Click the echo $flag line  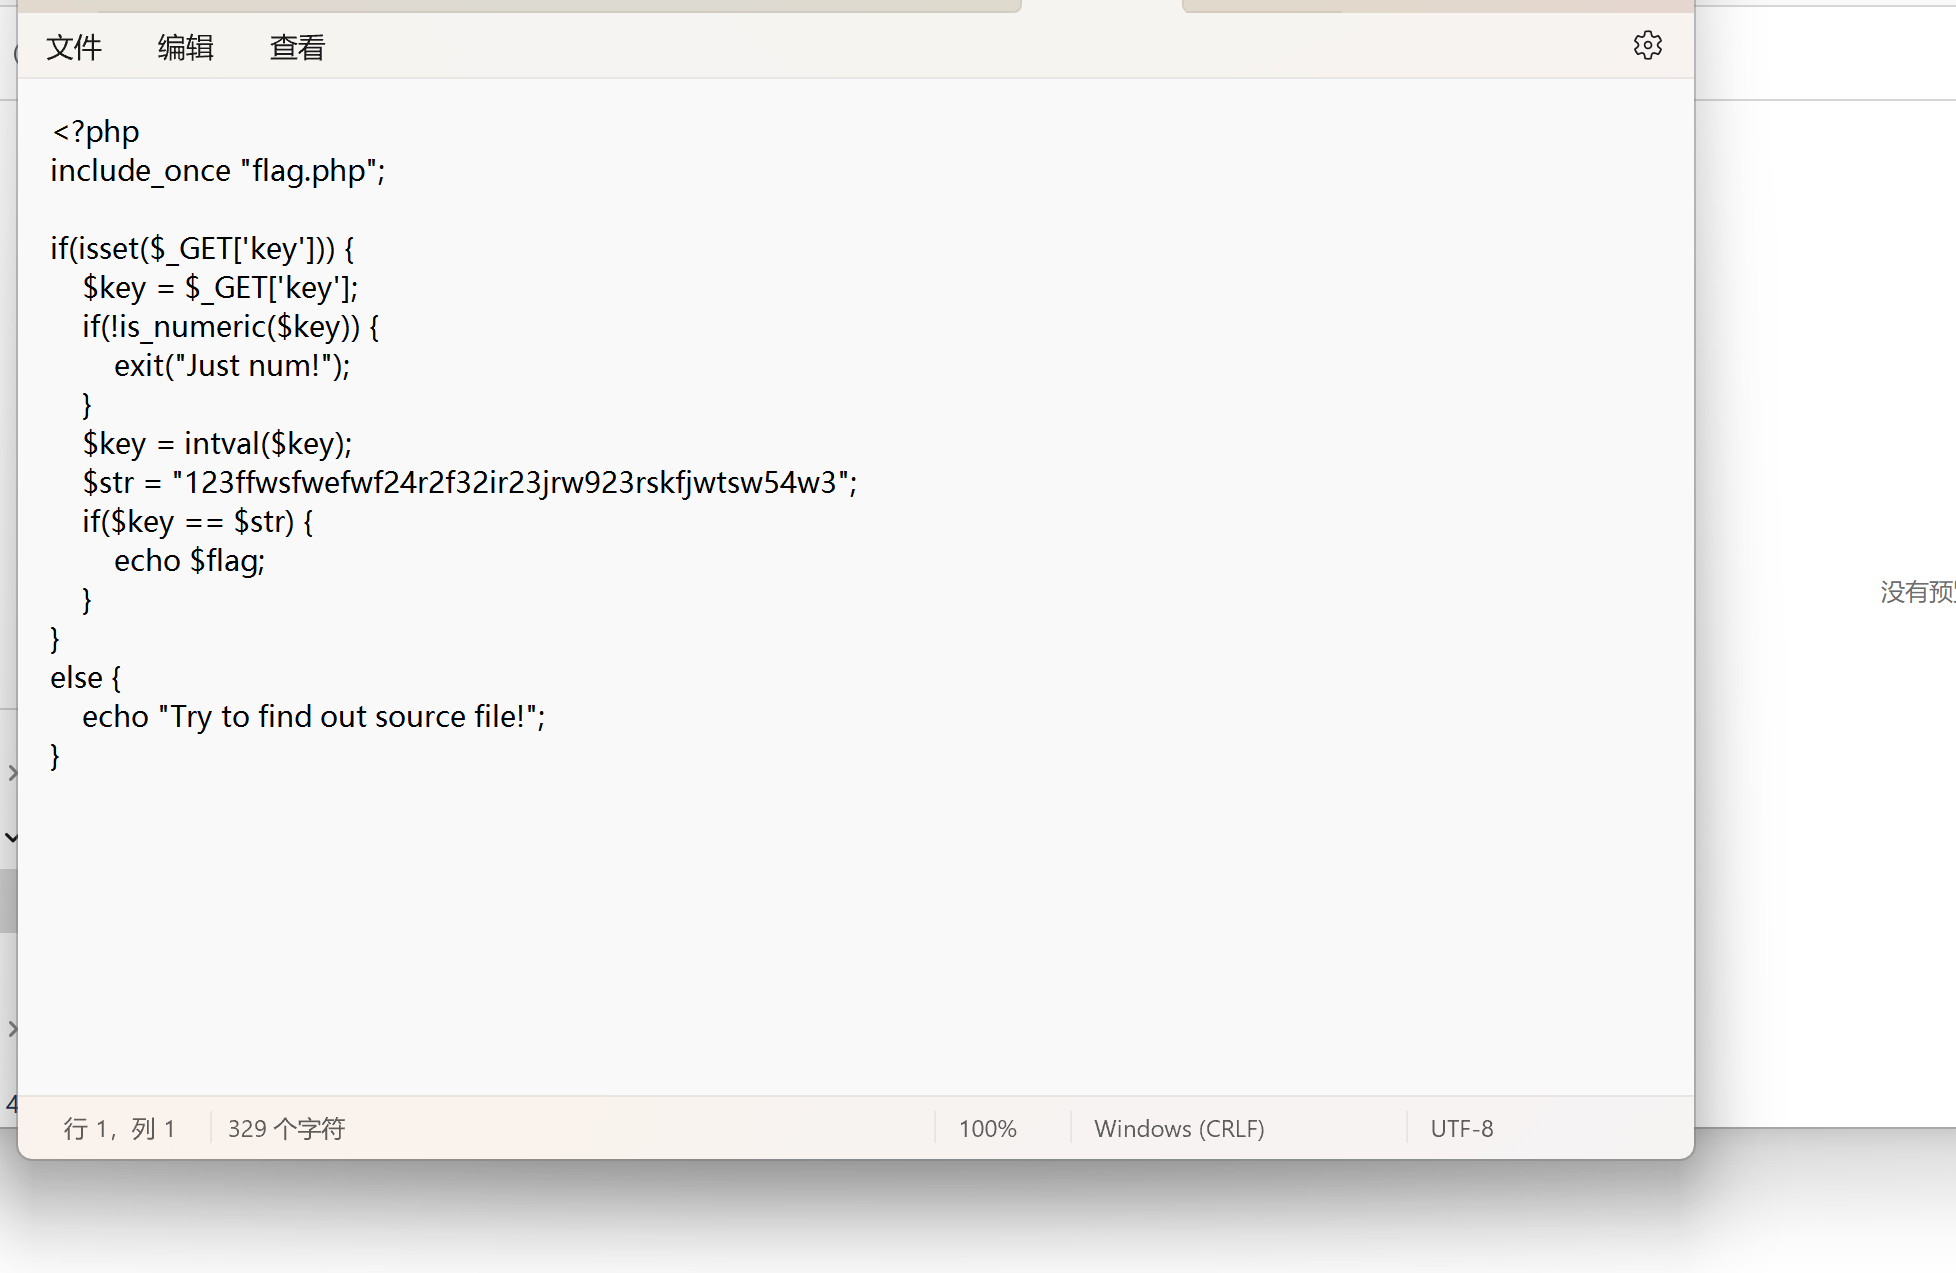[189, 561]
